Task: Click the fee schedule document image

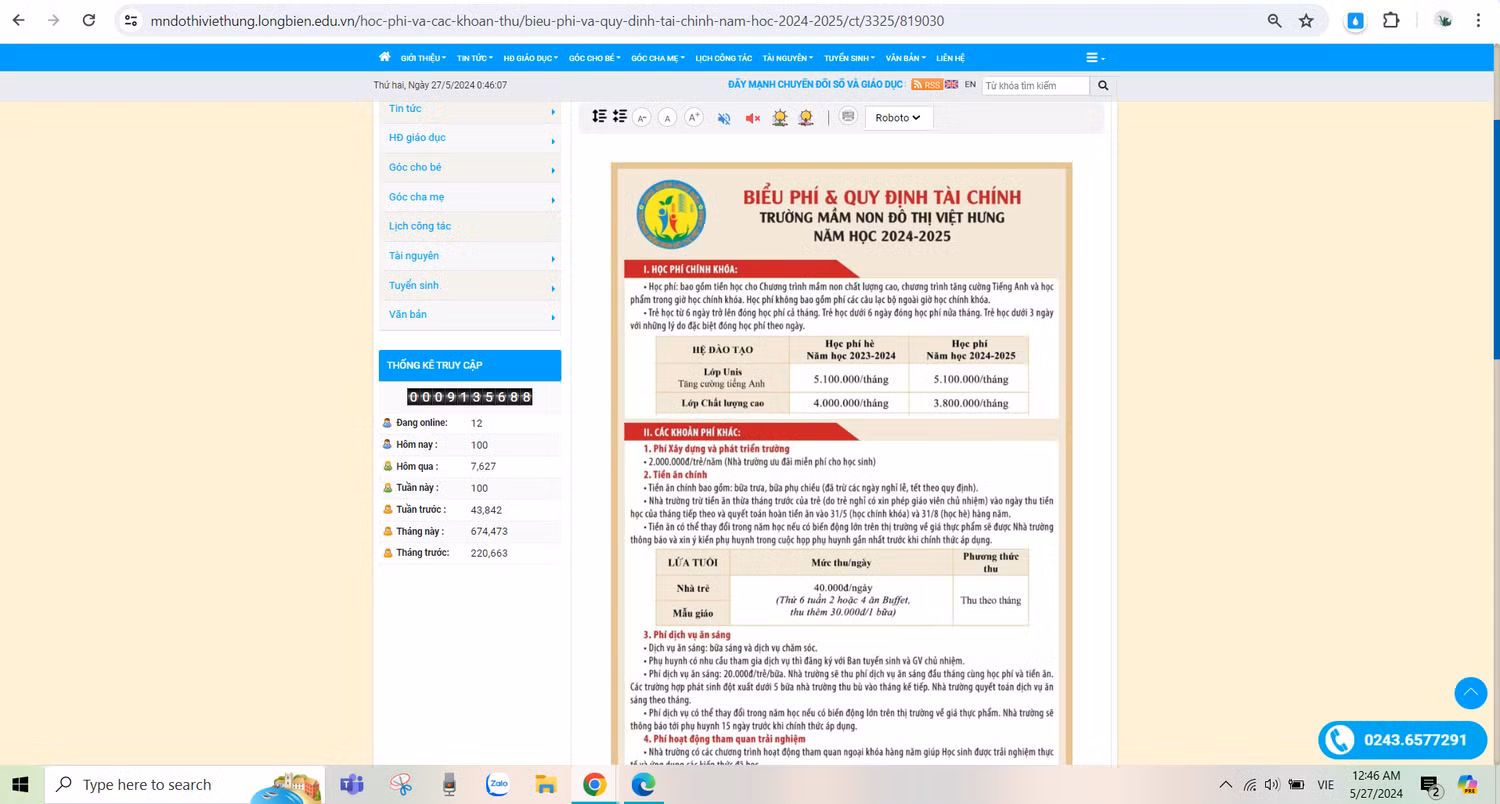Action: [841, 464]
